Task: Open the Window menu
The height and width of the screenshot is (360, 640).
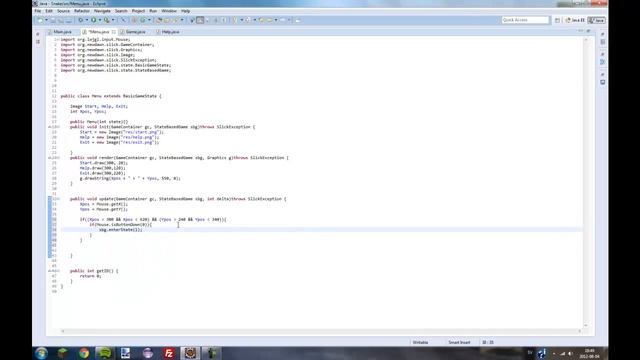Action: point(169,11)
